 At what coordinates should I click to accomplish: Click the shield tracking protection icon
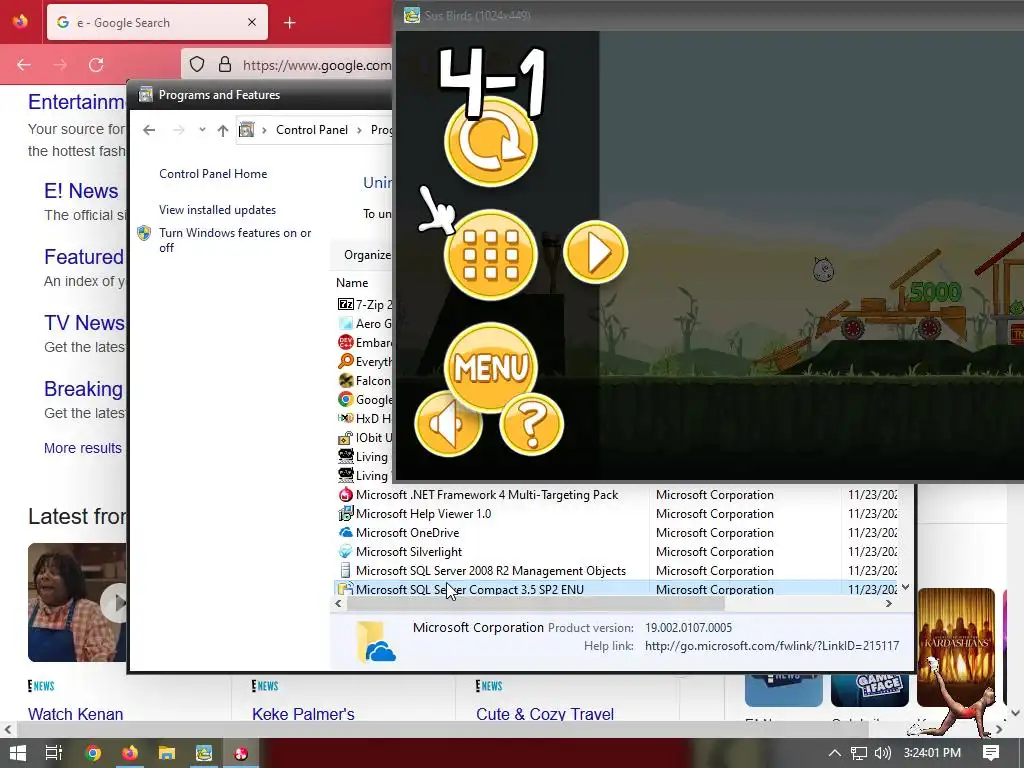point(197,65)
